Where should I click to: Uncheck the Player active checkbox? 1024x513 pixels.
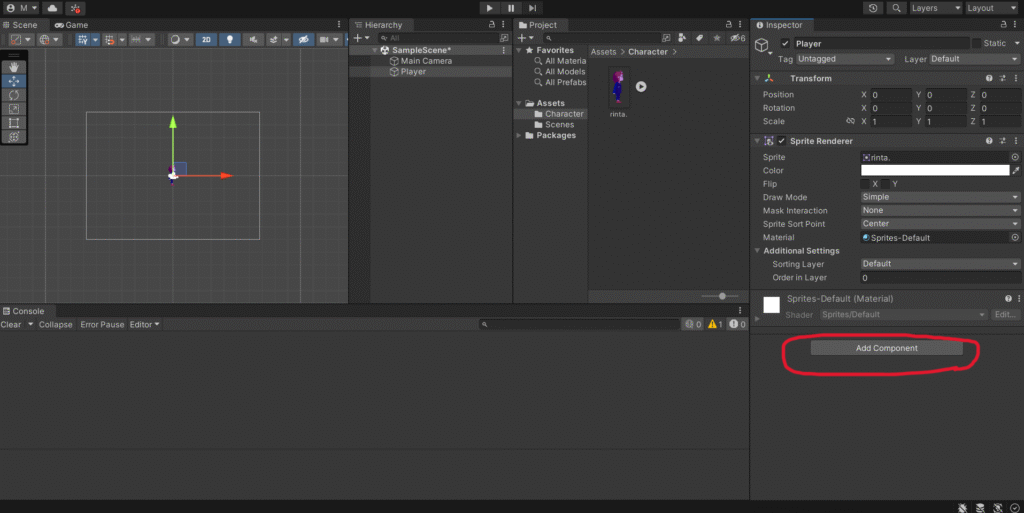click(785, 44)
